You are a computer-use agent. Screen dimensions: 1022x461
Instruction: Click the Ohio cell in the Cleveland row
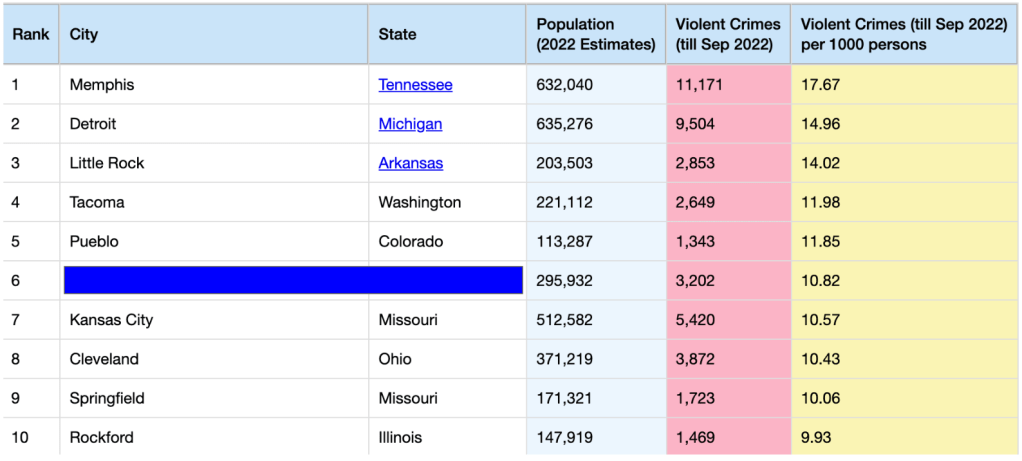point(395,359)
